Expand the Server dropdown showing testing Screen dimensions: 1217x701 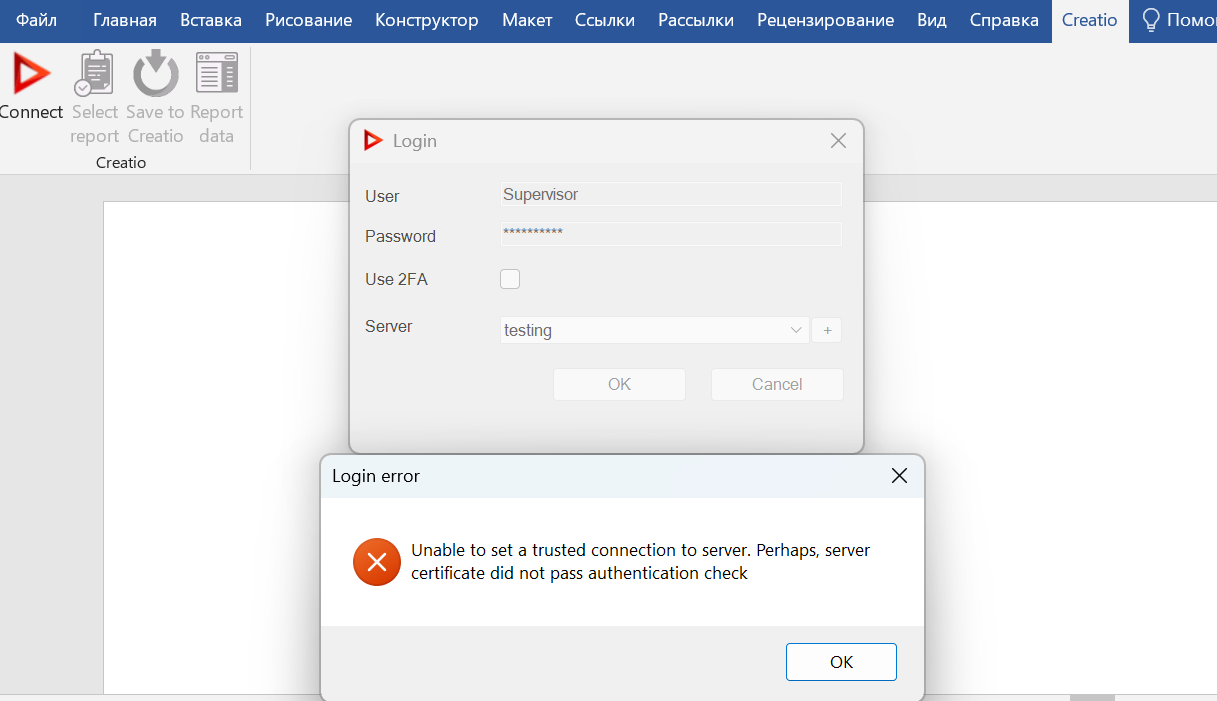796,330
